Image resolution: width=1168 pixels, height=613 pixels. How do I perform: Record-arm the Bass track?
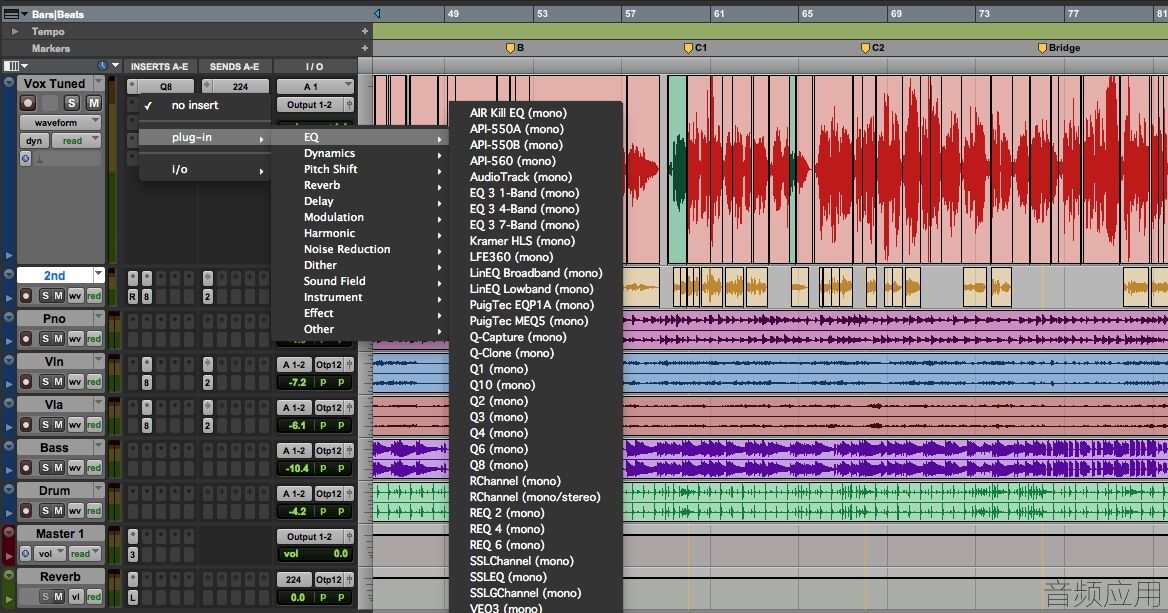(x=26, y=468)
